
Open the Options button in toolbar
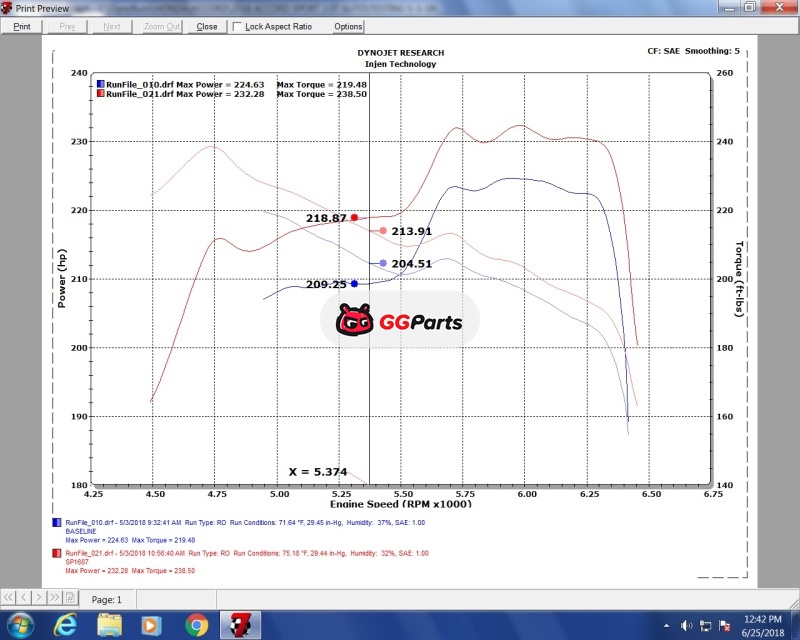coord(348,27)
